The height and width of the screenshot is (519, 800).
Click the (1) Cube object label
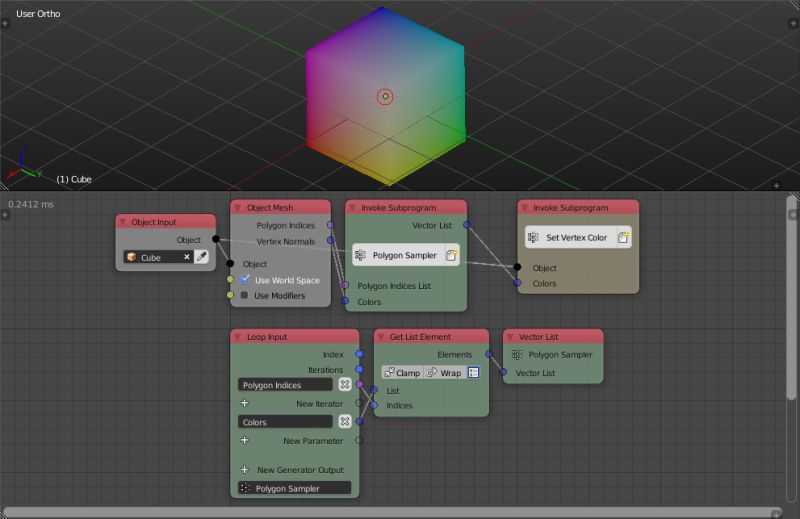click(74, 179)
